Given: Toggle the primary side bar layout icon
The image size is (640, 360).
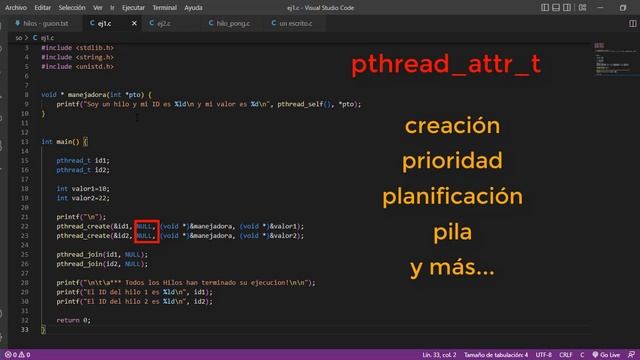Looking at the screenshot, I should pyautogui.click(x=545, y=8).
